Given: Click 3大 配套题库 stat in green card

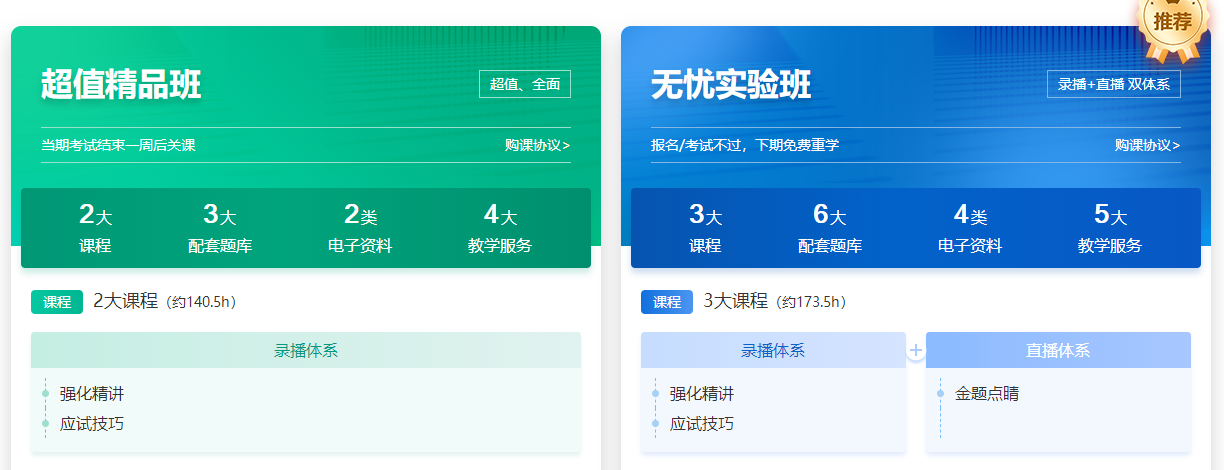Looking at the screenshot, I should (x=220, y=228).
